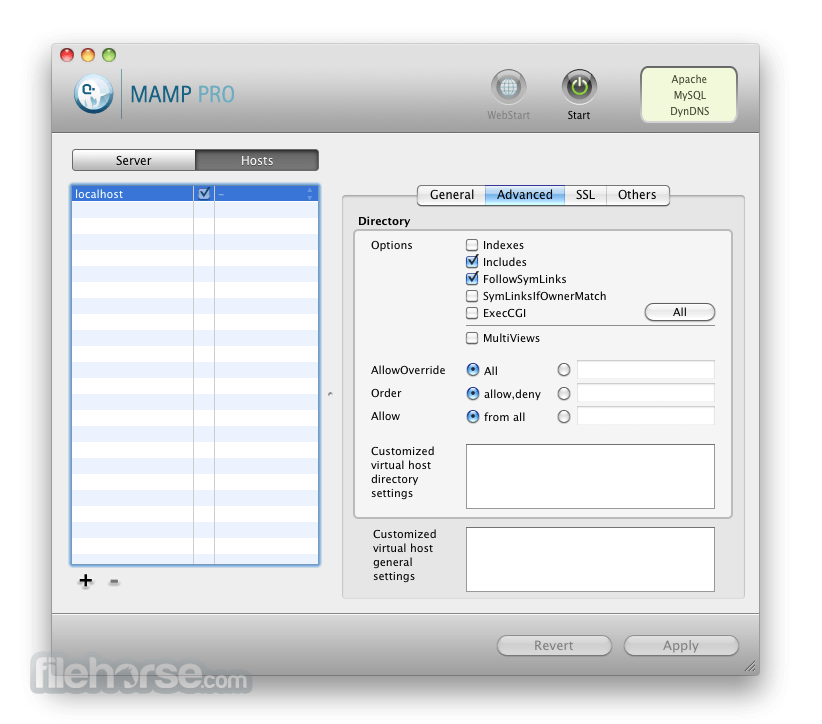Viewport: 822px width, 724px height.
Task: Switch to the Hosts tab
Action: [x=257, y=160]
